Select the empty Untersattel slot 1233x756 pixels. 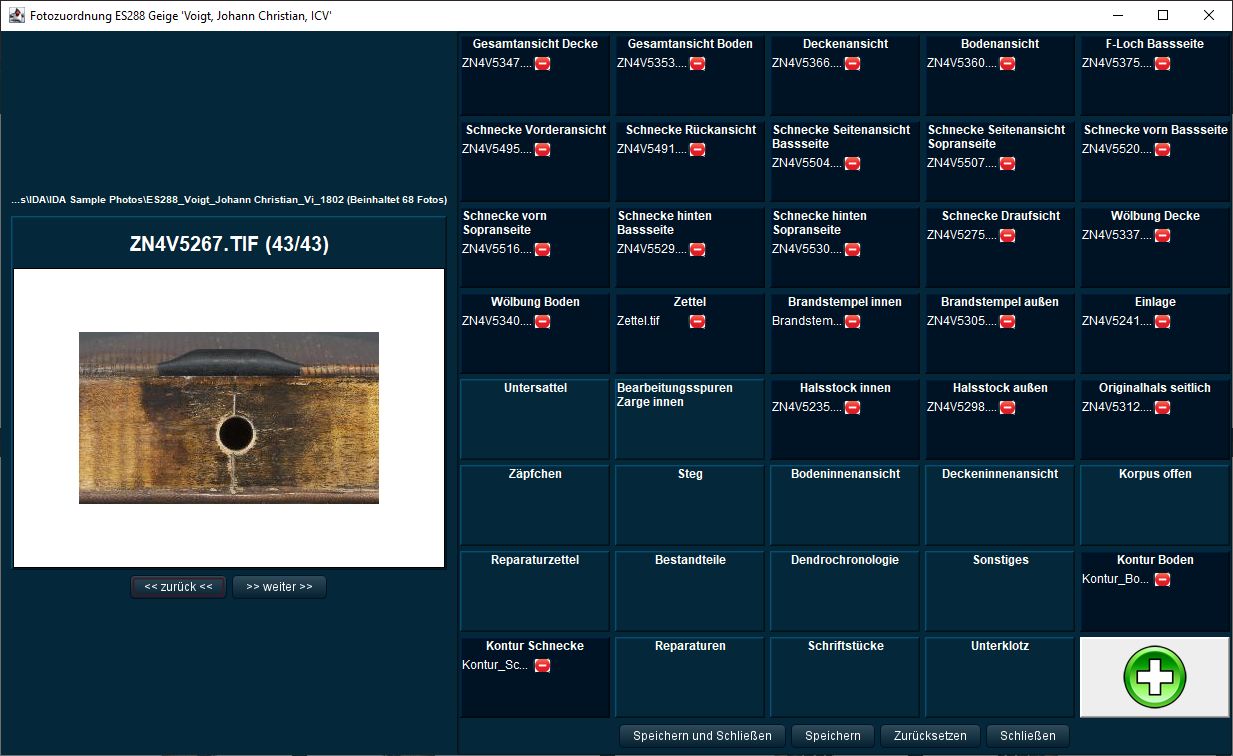point(535,418)
